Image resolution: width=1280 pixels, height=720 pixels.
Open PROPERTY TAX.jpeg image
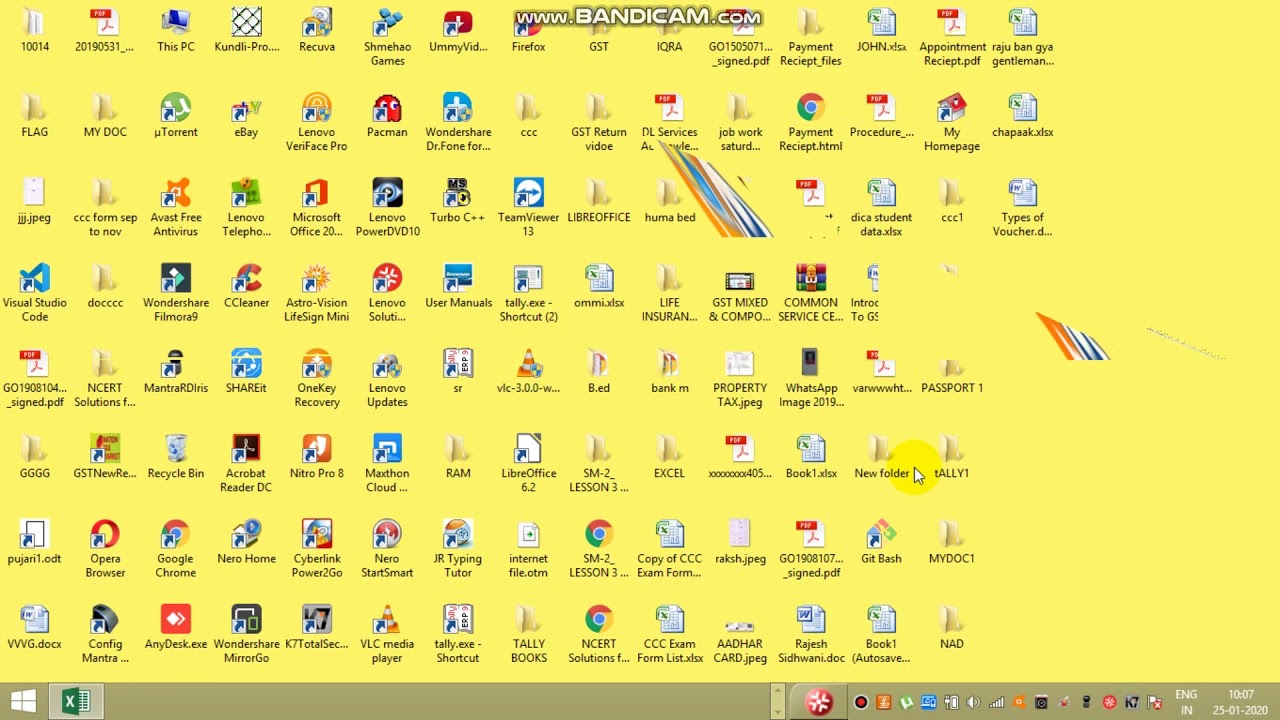pos(740,379)
